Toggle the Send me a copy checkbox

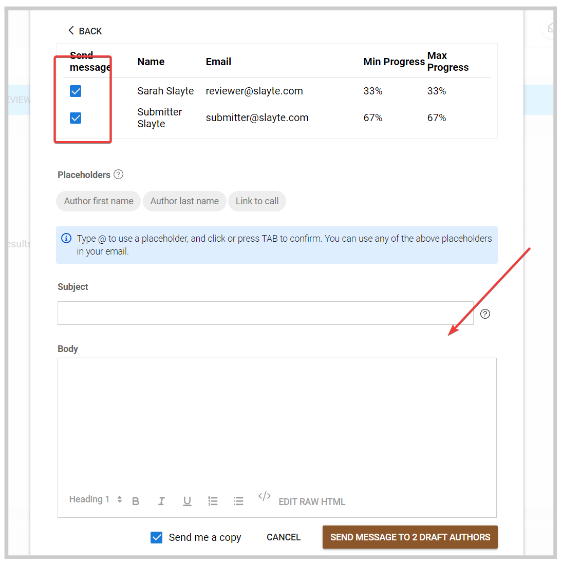point(156,537)
